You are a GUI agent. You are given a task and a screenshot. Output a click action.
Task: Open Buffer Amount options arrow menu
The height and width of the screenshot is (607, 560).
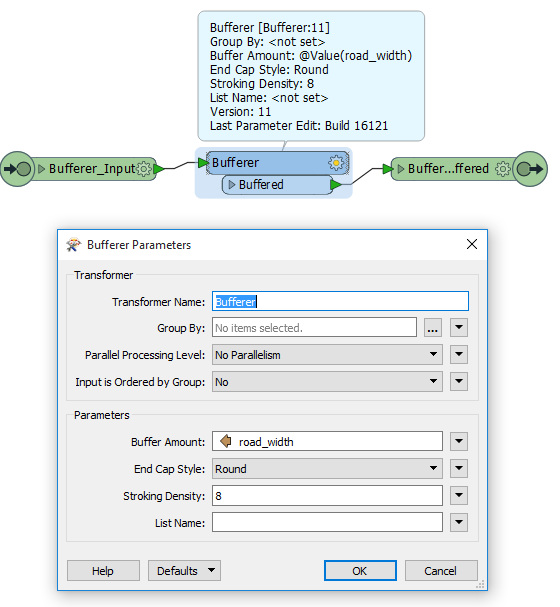click(459, 441)
